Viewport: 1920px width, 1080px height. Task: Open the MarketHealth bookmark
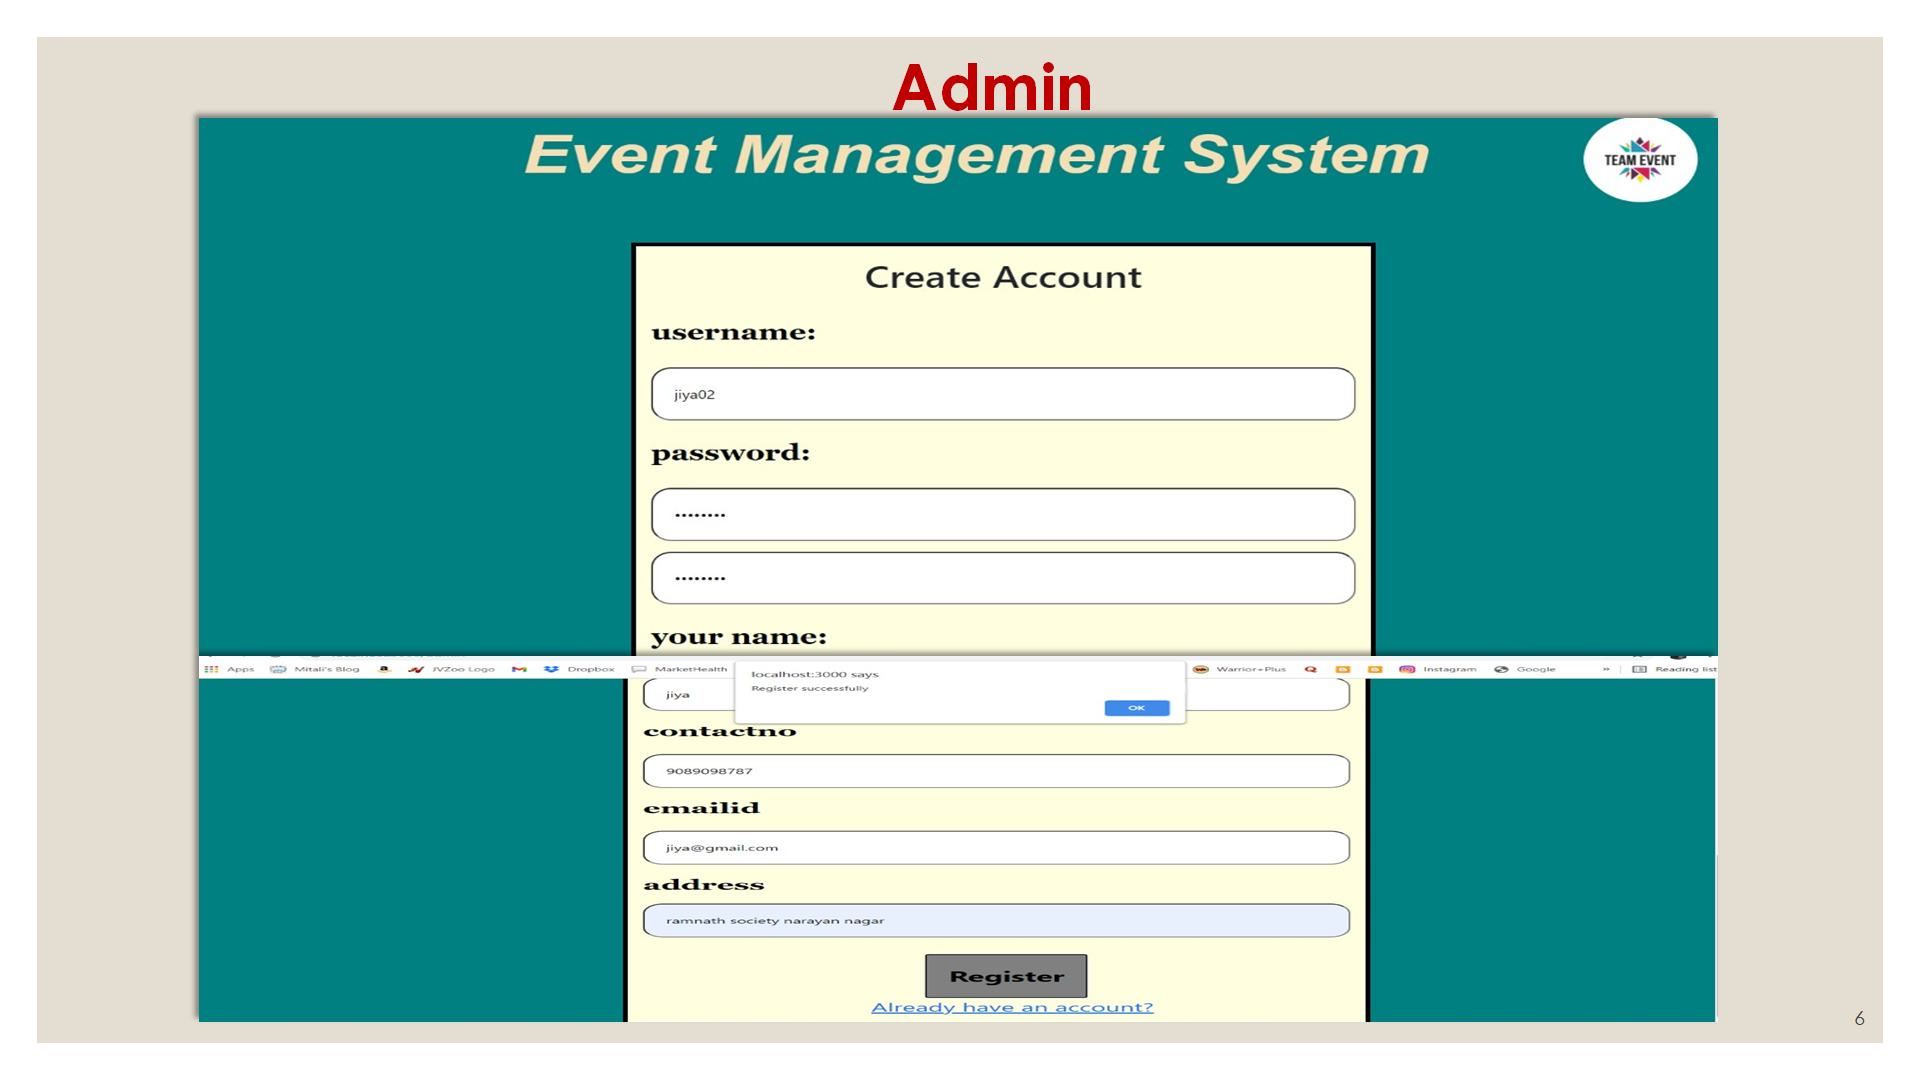[680, 669]
